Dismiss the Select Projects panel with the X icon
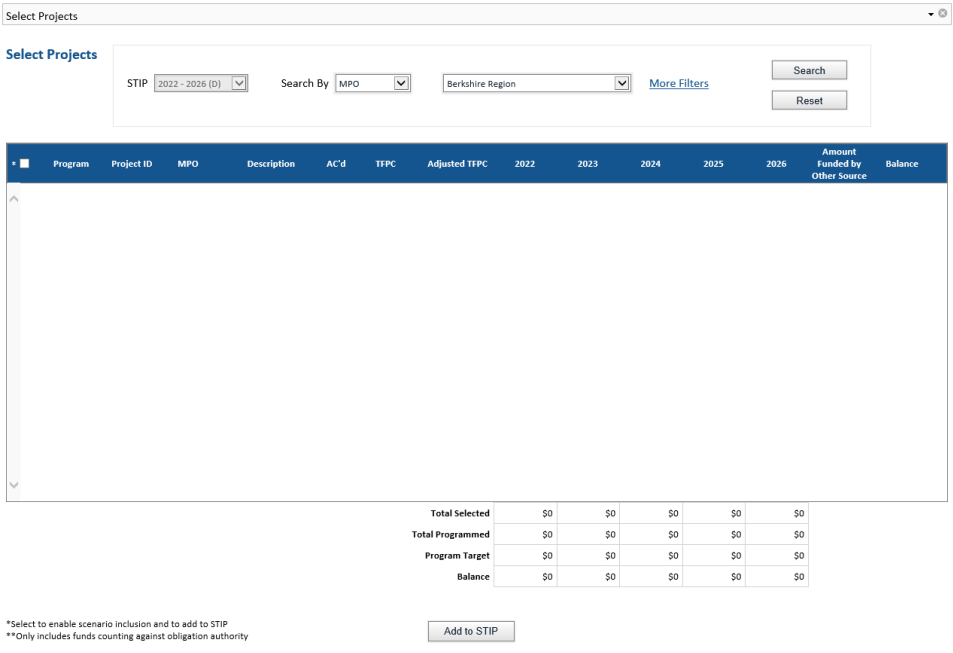 coord(941,14)
